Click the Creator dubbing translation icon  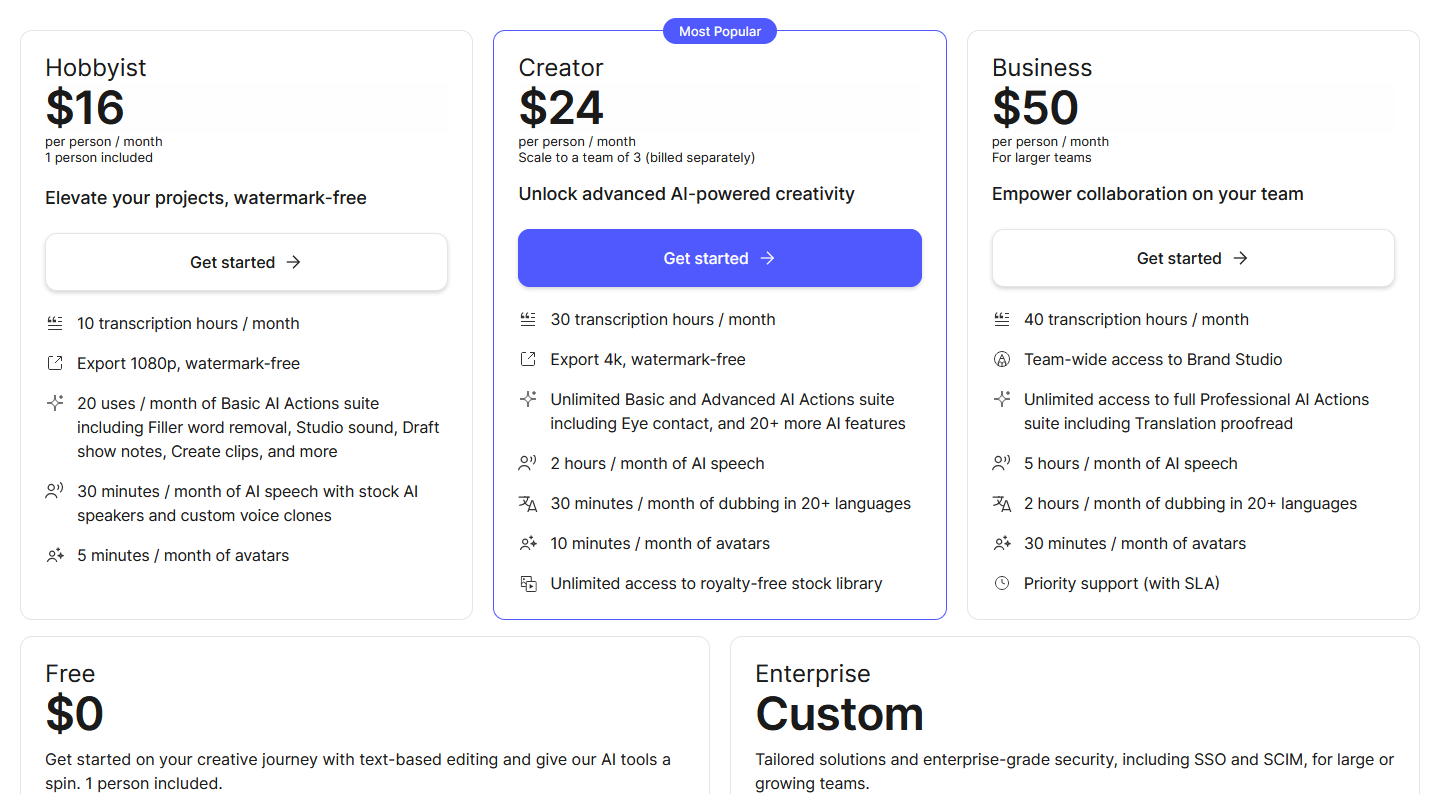click(x=528, y=503)
